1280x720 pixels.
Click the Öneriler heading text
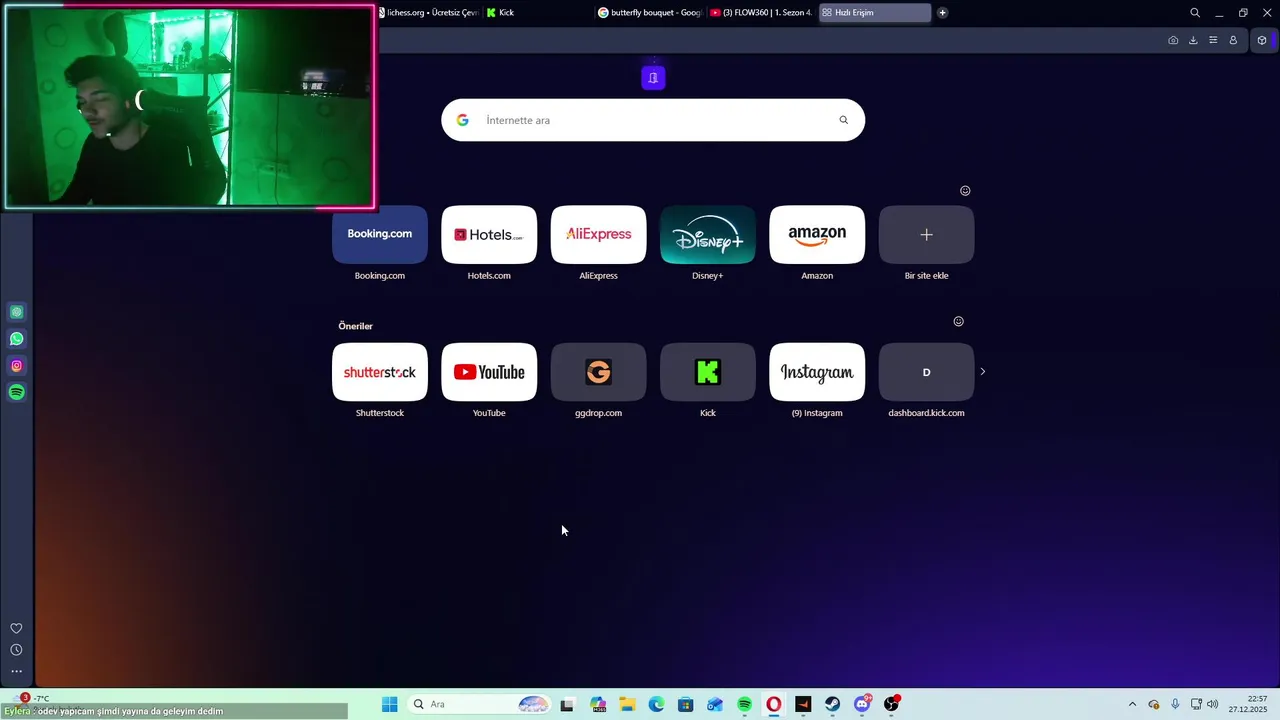point(355,326)
